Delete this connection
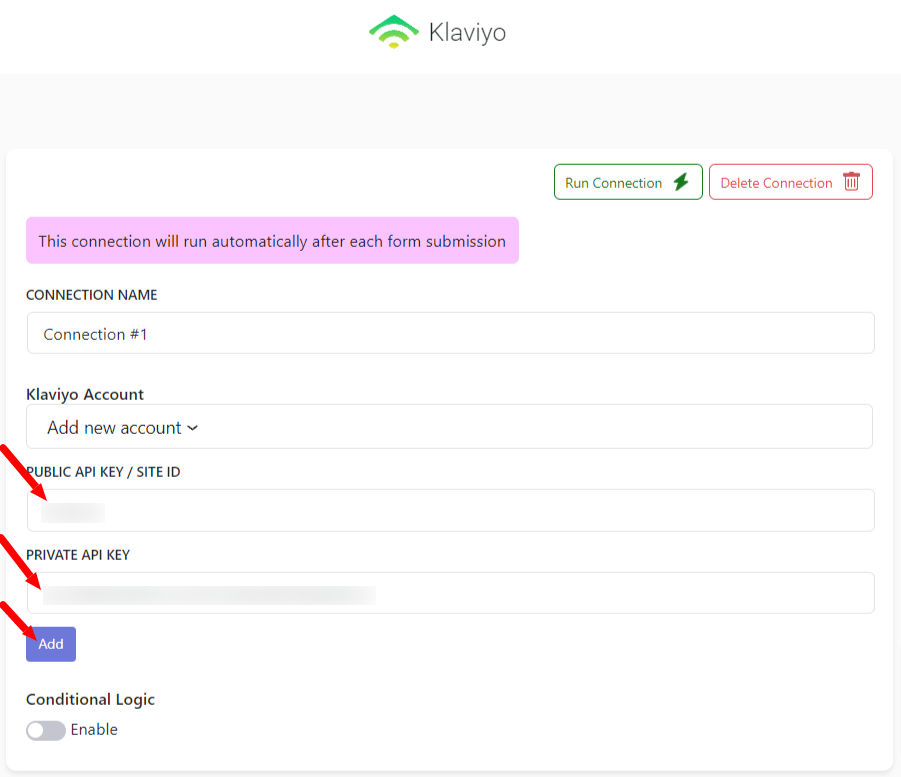The height and width of the screenshot is (777, 901). click(x=791, y=182)
